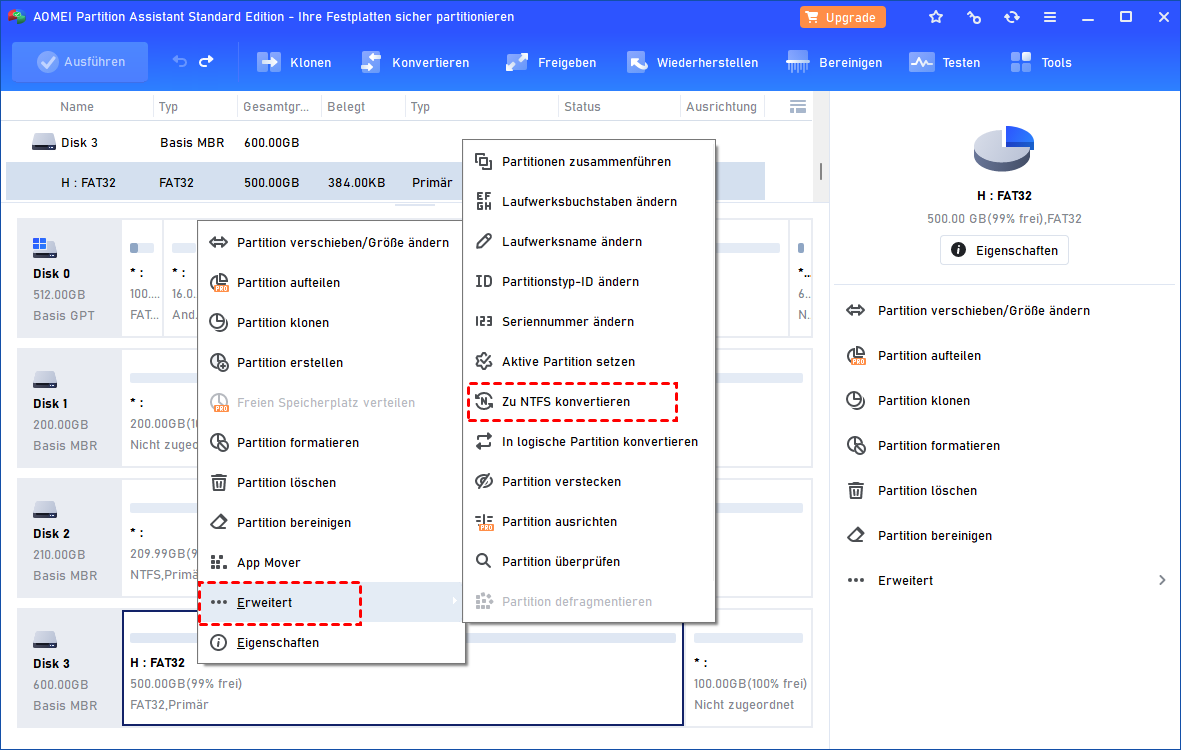The image size is (1181, 750).
Task: Select Laufwerksbuchstaben ändern in submenu
Action: (x=589, y=201)
